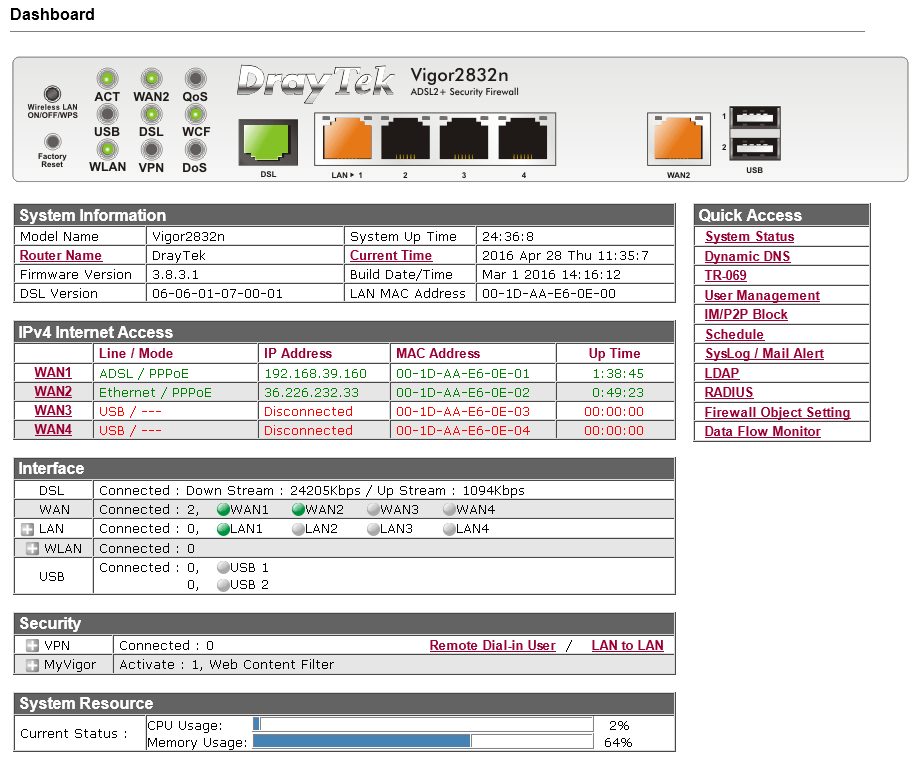Click the WAN1 IP address 192.168.39.160
This screenshot has width=918, height=760.
tap(316, 374)
